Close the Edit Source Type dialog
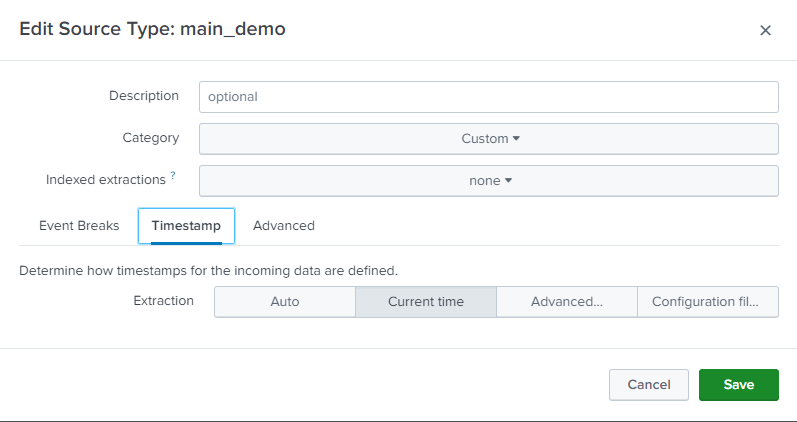 point(765,30)
